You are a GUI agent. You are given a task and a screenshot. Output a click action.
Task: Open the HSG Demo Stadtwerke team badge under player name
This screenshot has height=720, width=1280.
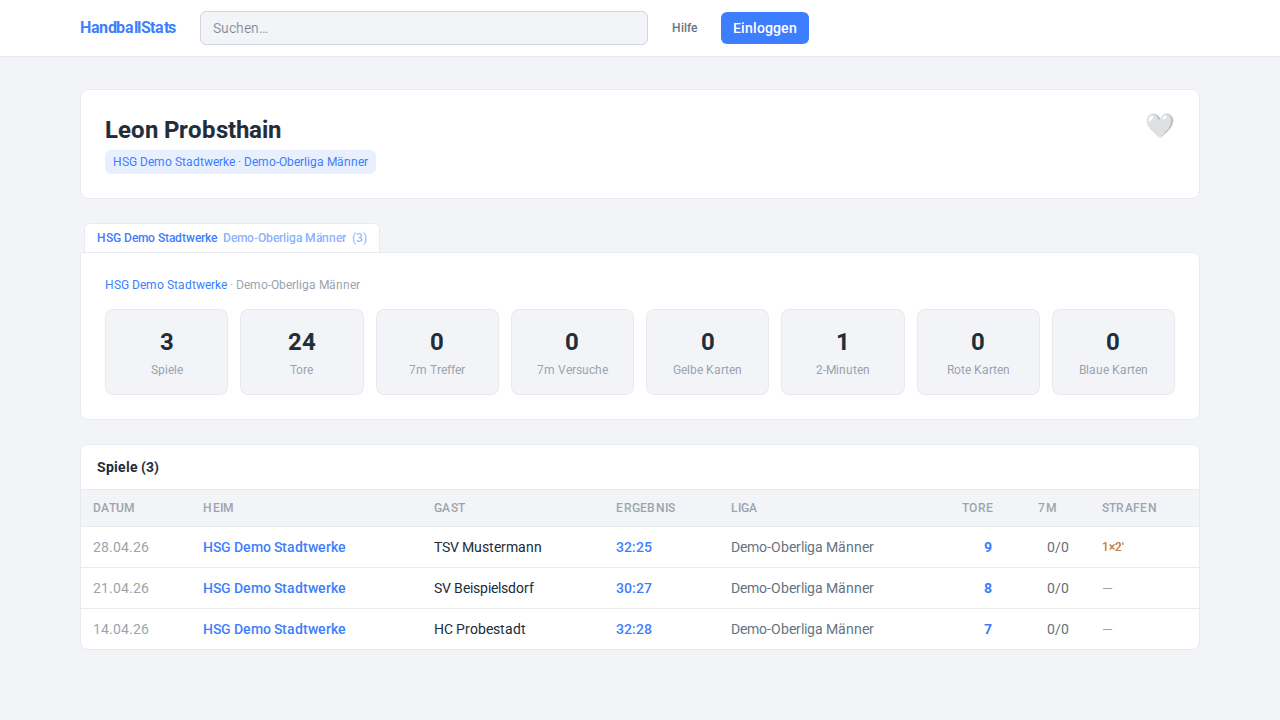coord(240,162)
